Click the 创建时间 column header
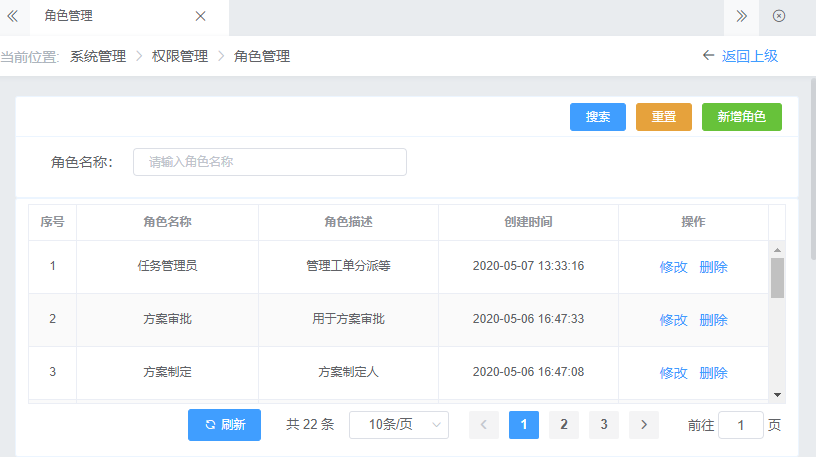Viewport: 816px width, 457px height. tap(528, 222)
